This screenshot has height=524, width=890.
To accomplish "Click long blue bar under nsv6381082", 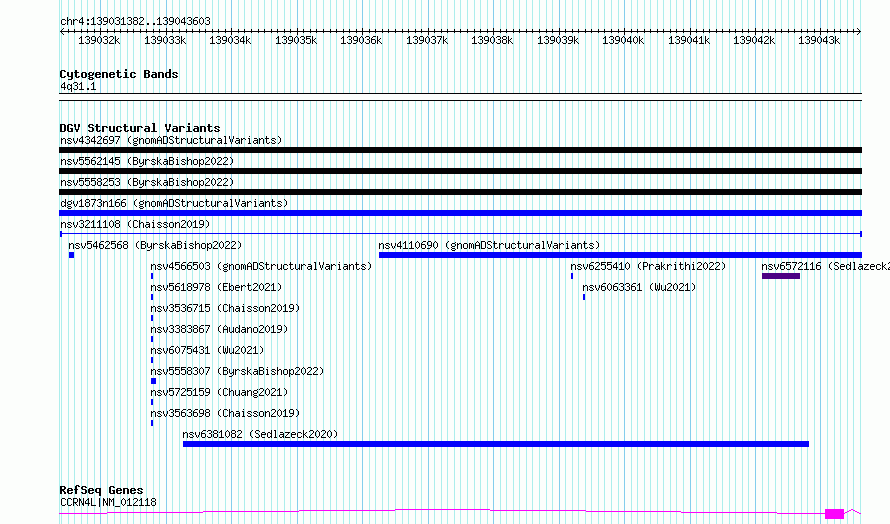I will (496, 444).
